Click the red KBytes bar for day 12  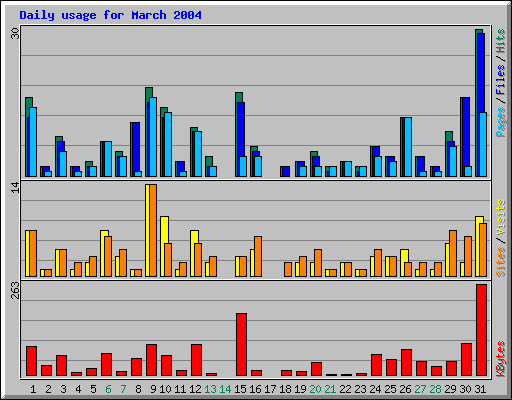tap(196, 360)
